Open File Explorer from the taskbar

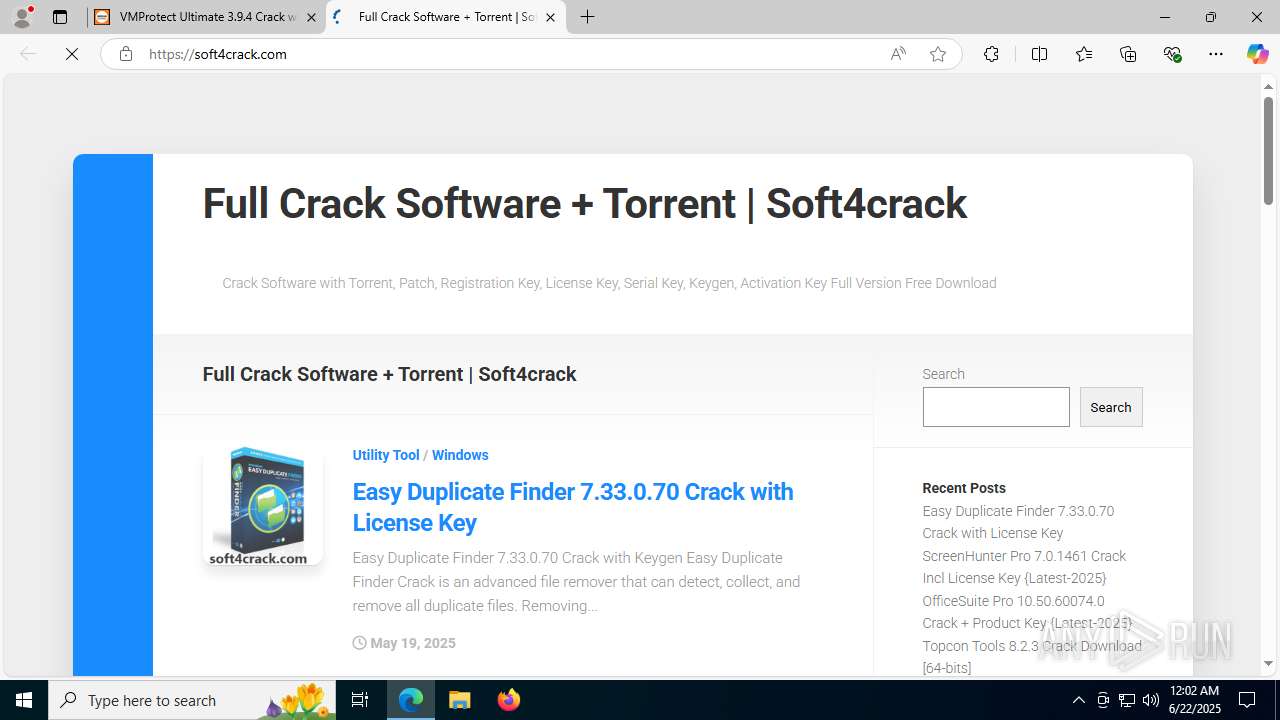point(460,700)
